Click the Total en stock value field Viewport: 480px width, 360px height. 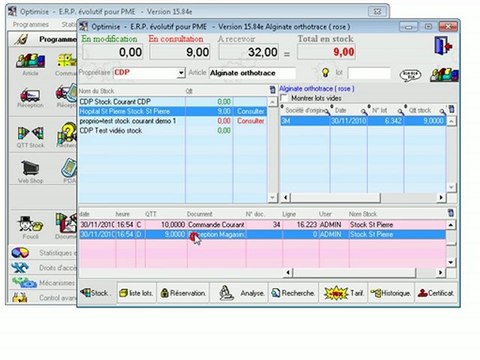[x=326, y=52]
